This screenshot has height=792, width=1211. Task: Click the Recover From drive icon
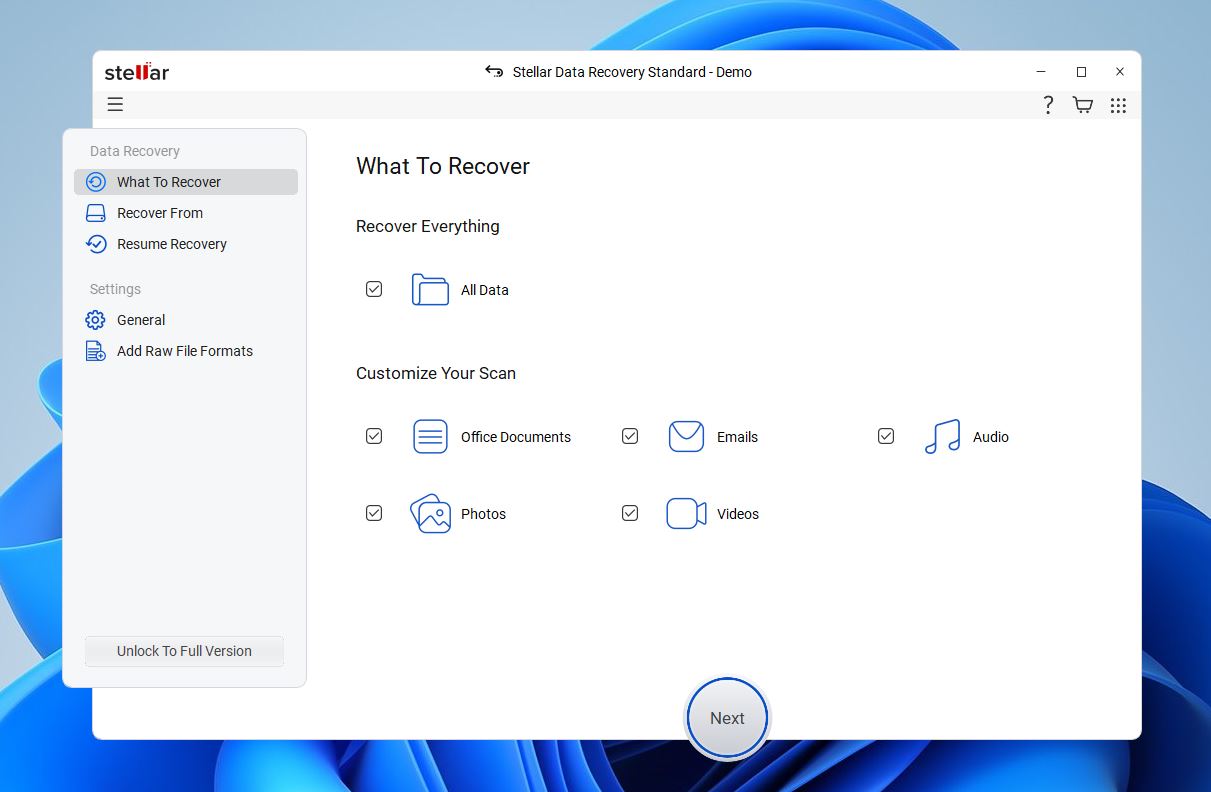pos(96,213)
